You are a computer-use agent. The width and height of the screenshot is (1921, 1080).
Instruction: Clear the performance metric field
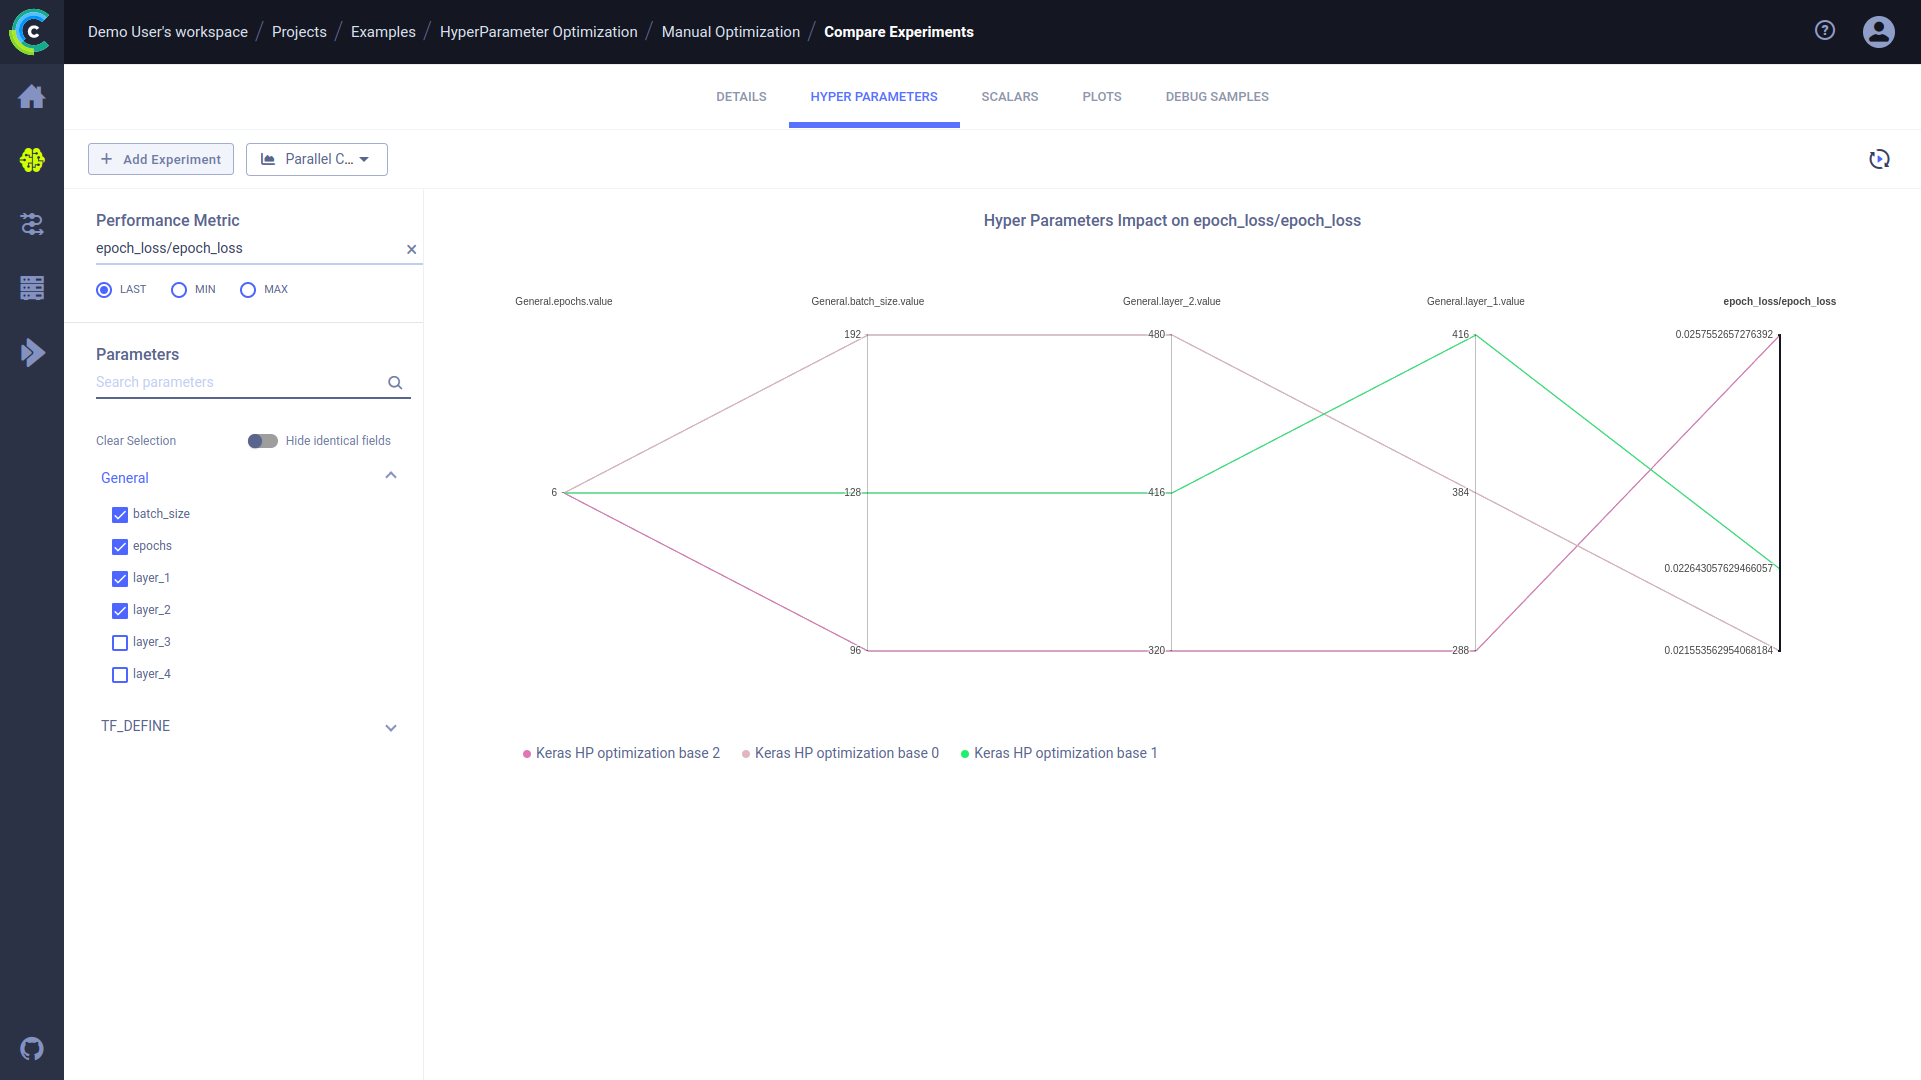[411, 250]
